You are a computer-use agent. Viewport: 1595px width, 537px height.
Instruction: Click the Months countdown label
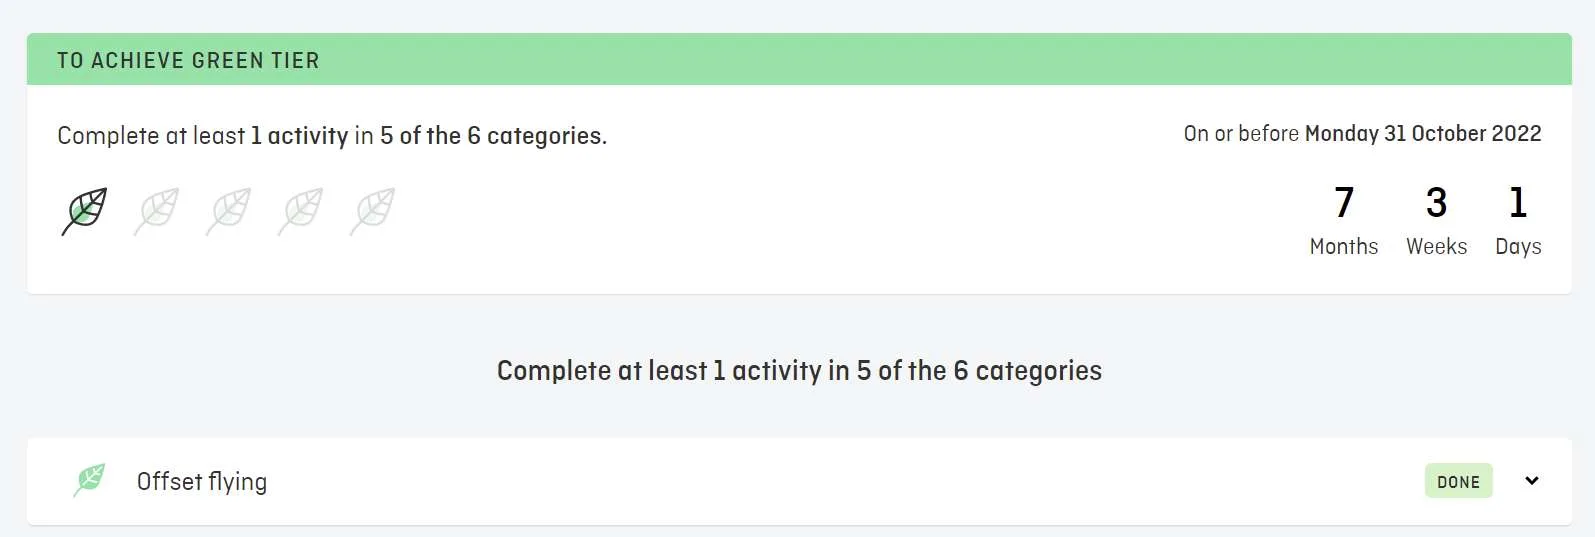[x=1343, y=247]
